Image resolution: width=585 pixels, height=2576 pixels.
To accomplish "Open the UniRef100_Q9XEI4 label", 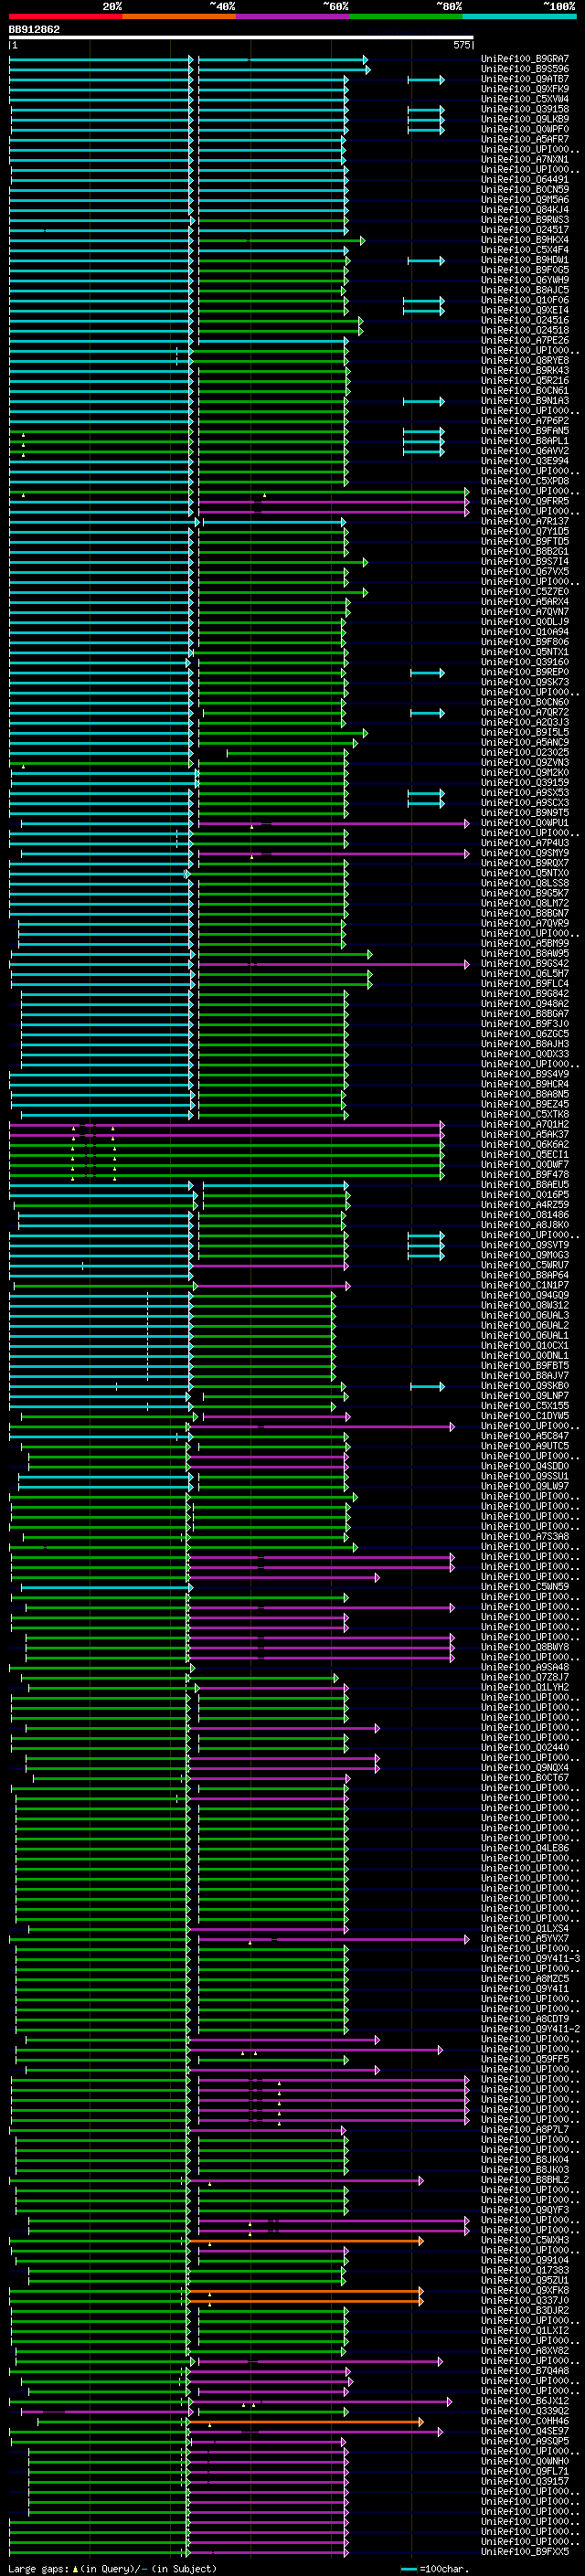I will coord(524,310).
